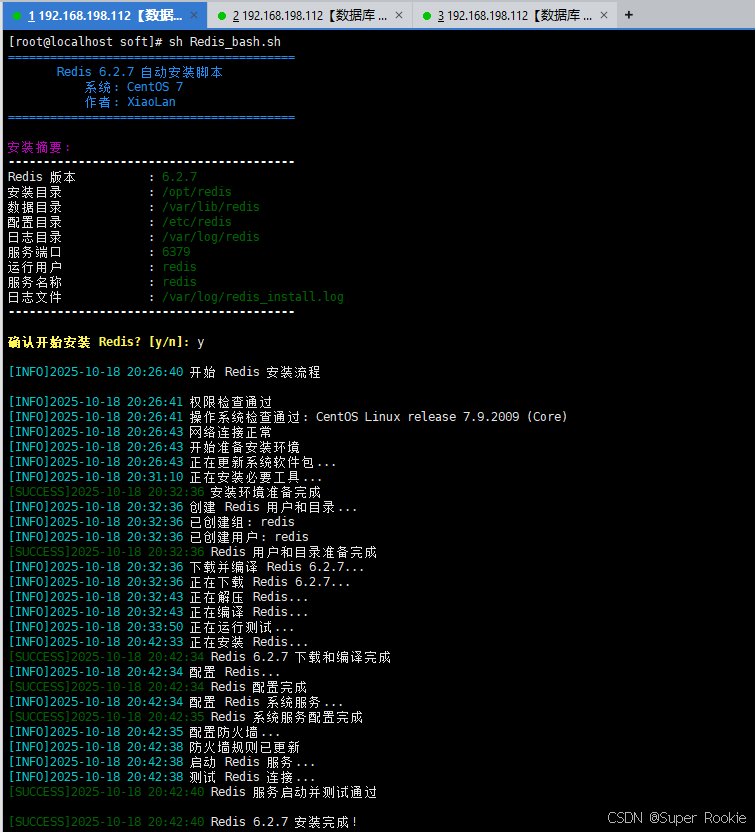
Task: Click success line 'Redis 配置完成'
Action: tap(258, 687)
